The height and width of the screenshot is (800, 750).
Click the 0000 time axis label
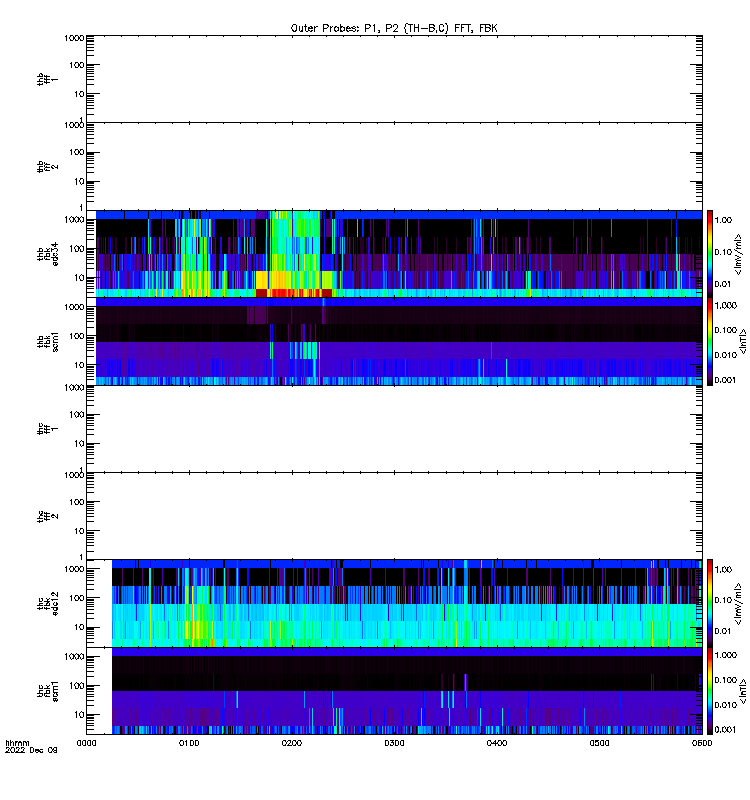[x=86, y=743]
